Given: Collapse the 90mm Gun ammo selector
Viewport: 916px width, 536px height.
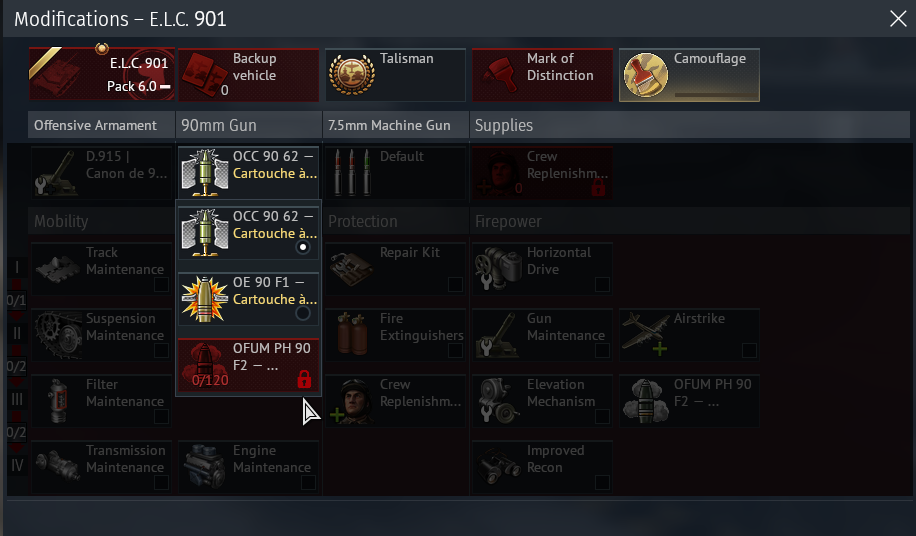Looking at the screenshot, I should tap(248, 172).
